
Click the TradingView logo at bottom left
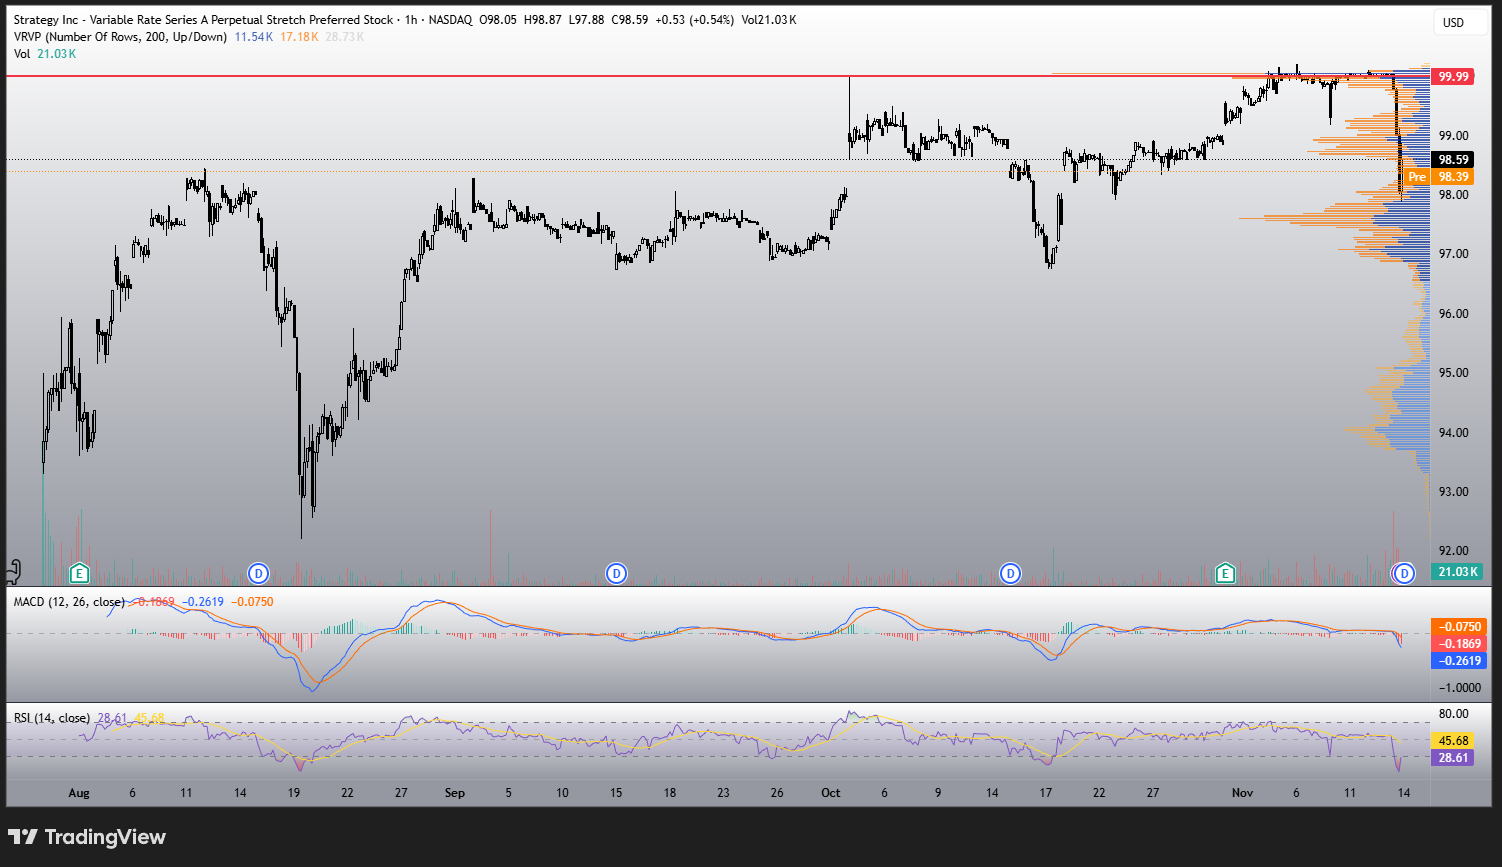[87, 837]
